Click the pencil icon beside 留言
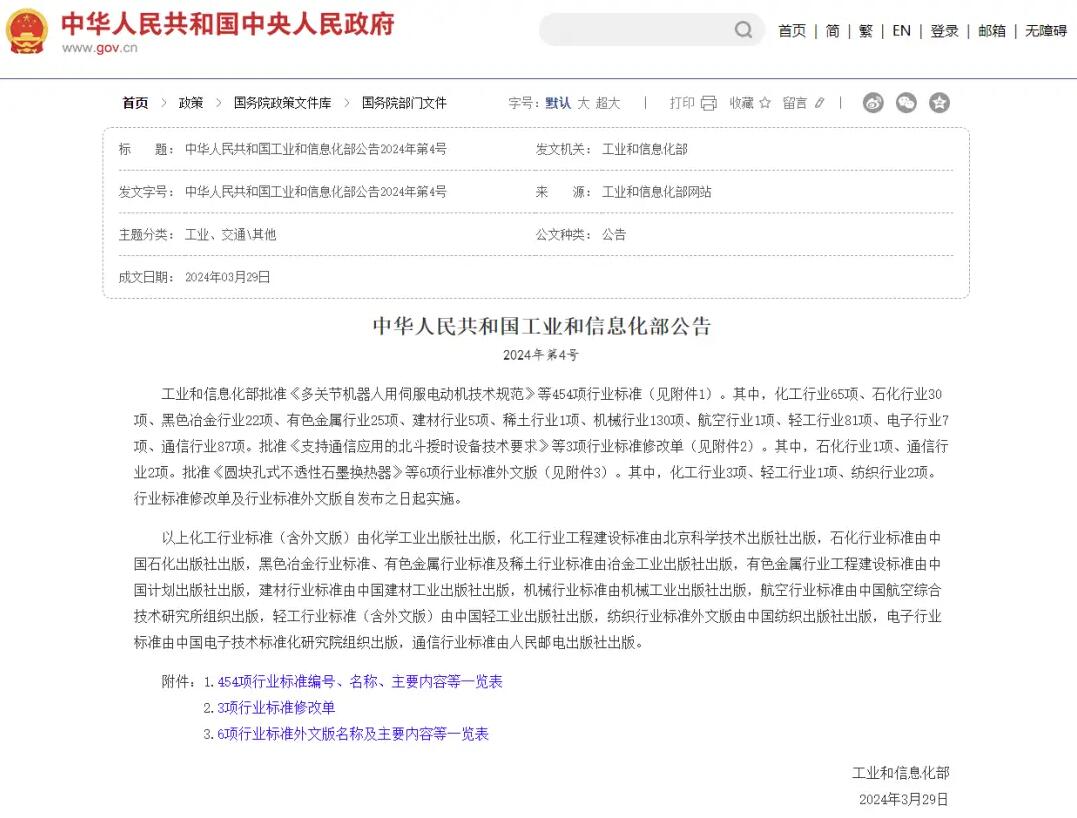This screenshot has height=818, width=1077. pos(819,103)
